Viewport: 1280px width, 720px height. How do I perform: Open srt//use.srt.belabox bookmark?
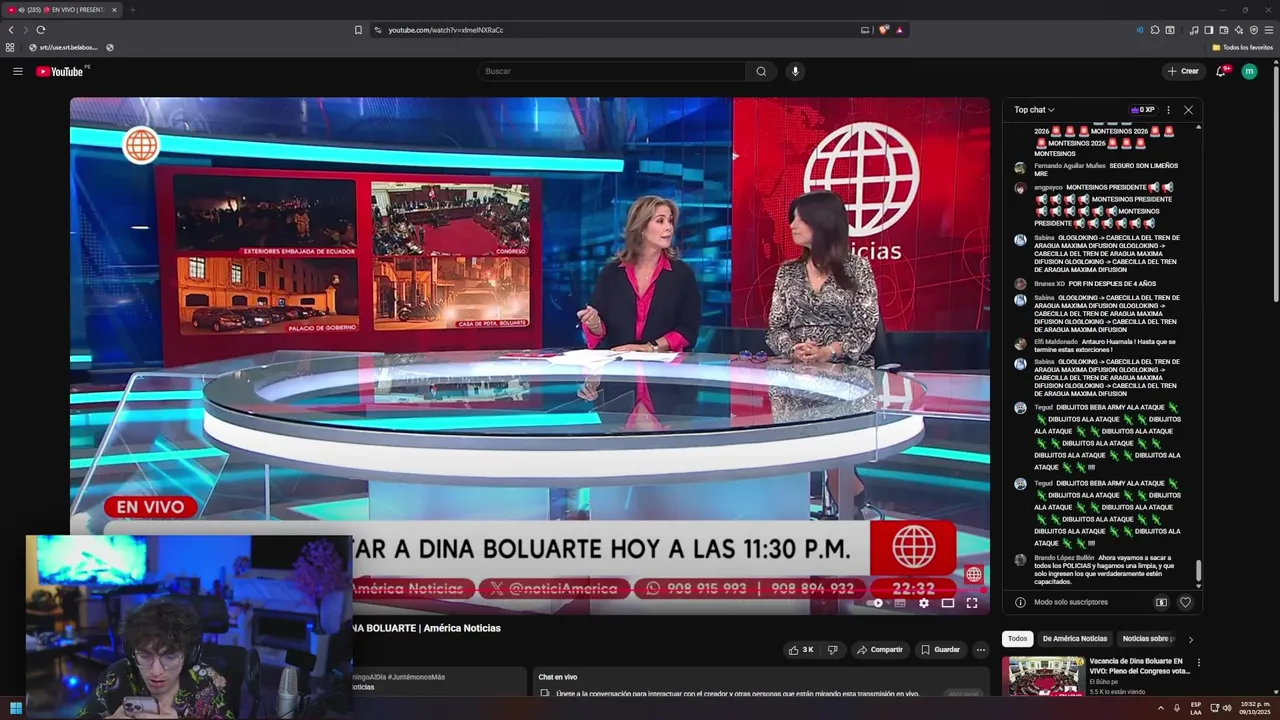point(64,47)
